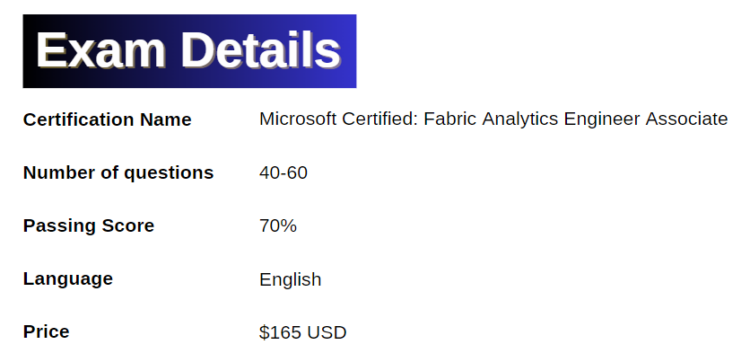Image resolution: width=750 pixels, height=362 pixels.
Task: Select the word Exam in heading
Action: click(x=101, y=50)
